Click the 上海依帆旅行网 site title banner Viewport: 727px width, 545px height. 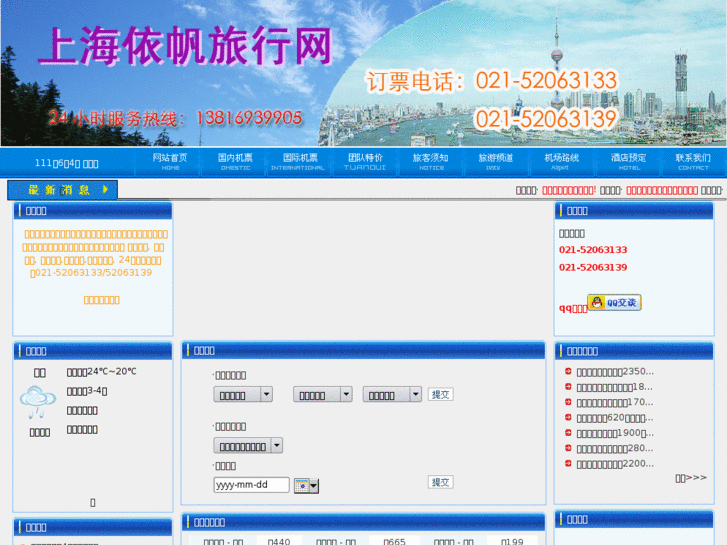point(185,45)
